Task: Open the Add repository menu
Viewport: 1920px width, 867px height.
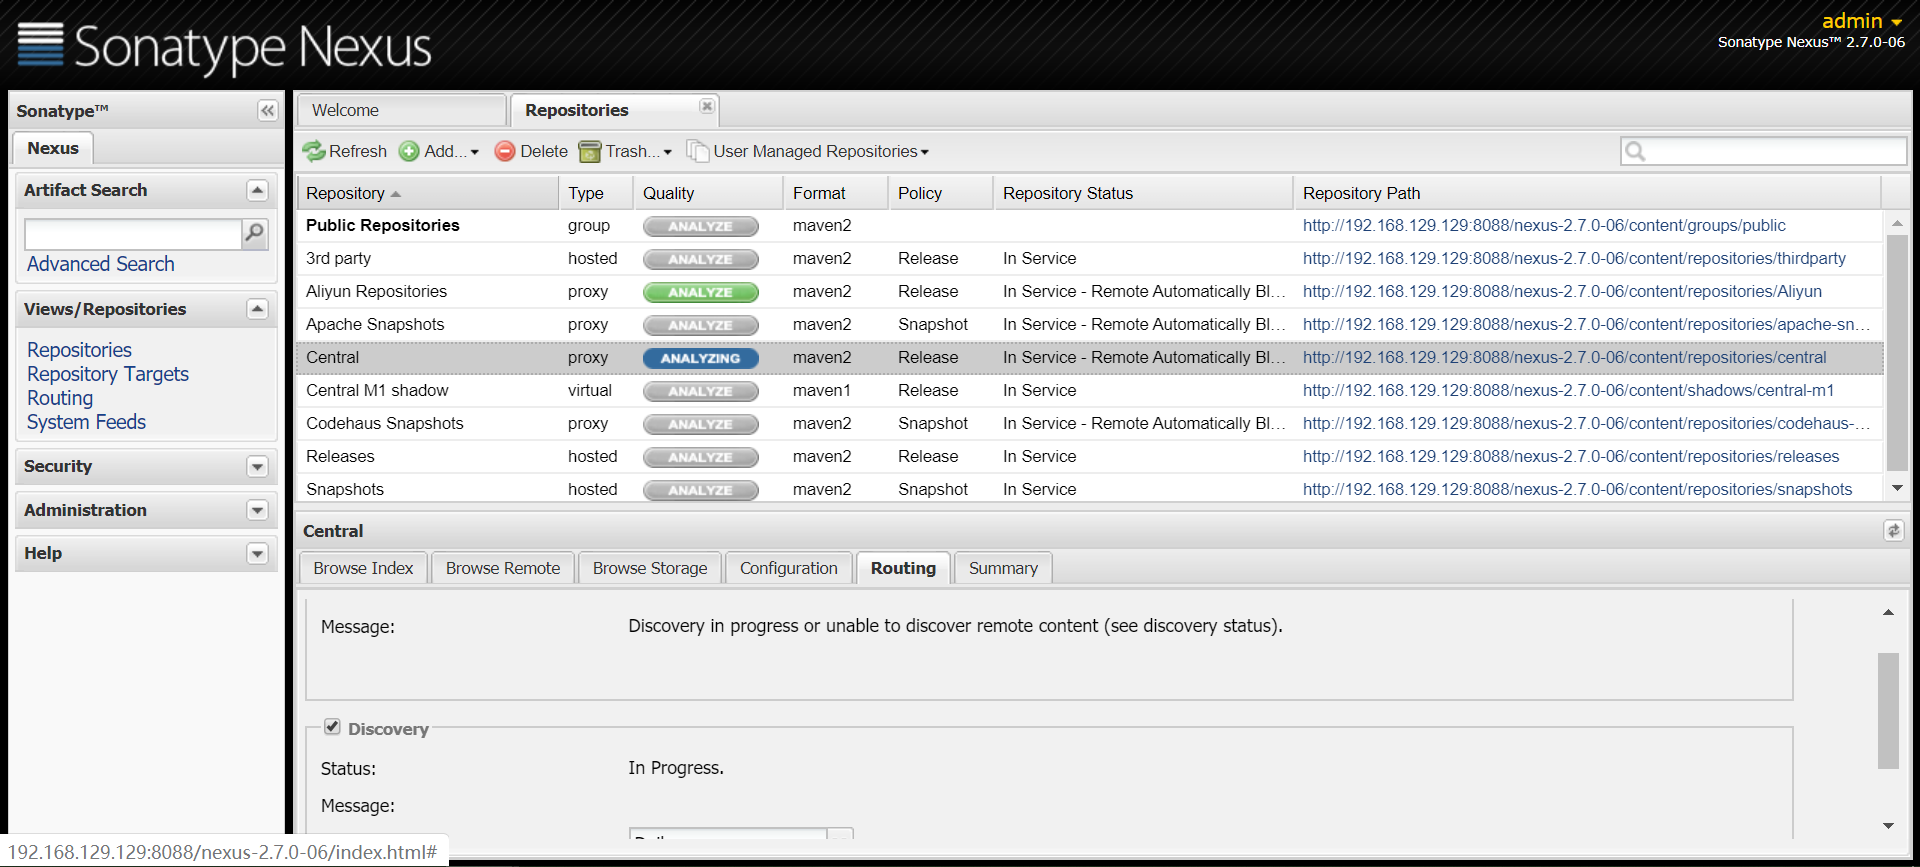Action: click(439, 151)
